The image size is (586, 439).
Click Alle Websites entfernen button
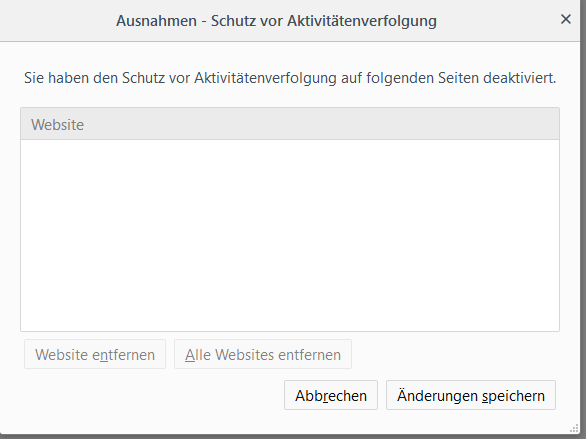[263, 354]
